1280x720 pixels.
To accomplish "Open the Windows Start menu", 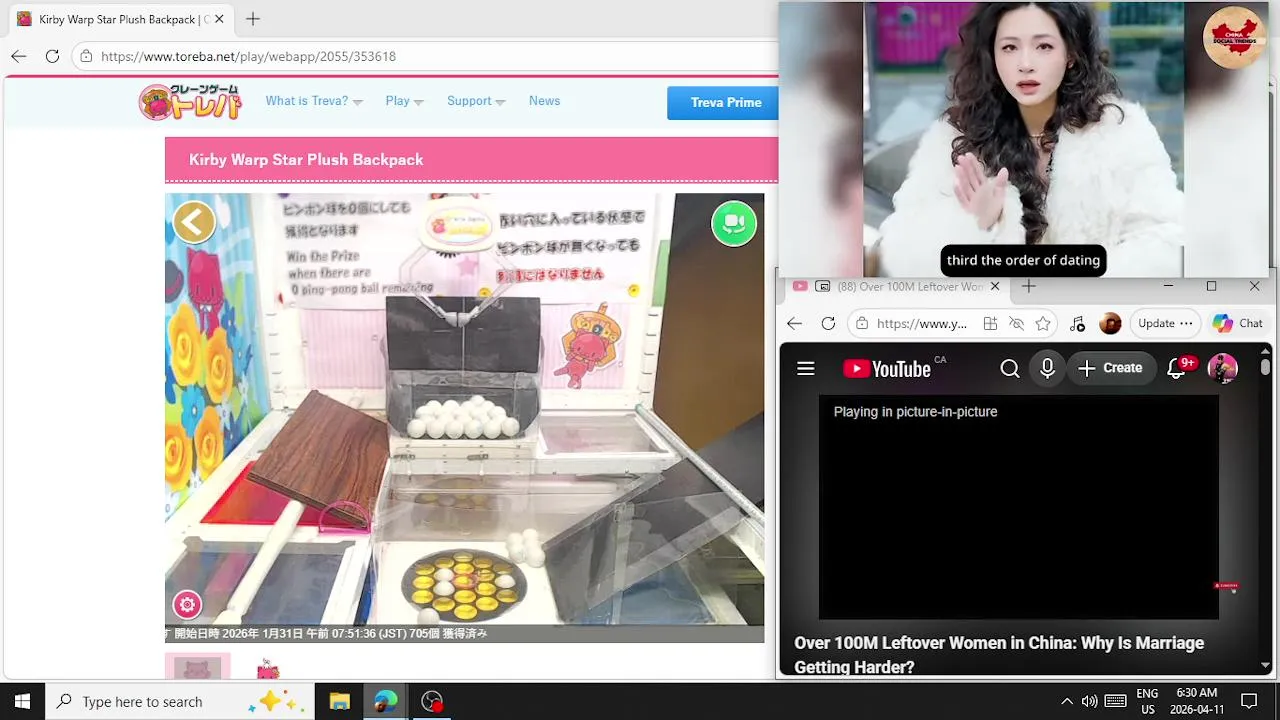I will [x=22, y=701].
